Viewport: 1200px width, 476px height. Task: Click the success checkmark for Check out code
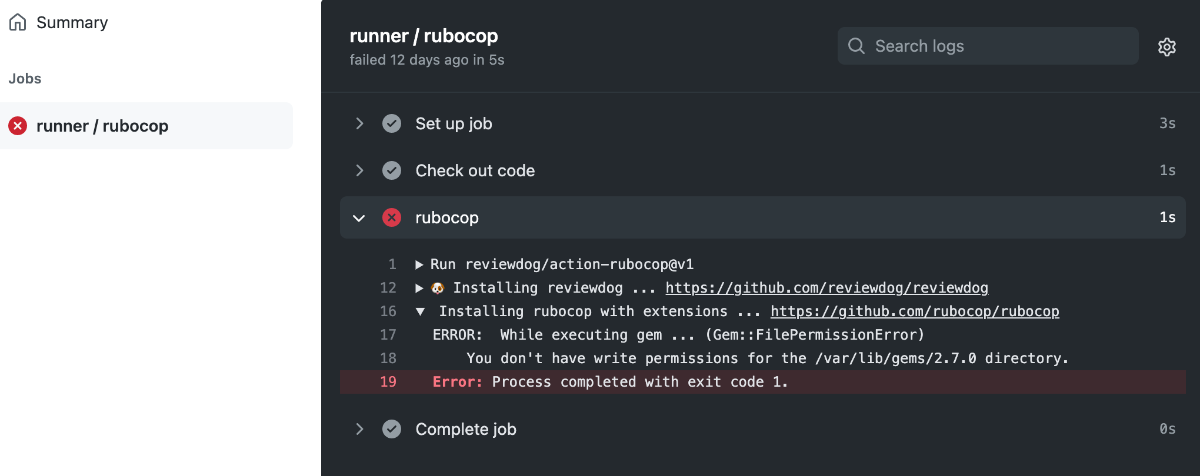coord(392,171)
